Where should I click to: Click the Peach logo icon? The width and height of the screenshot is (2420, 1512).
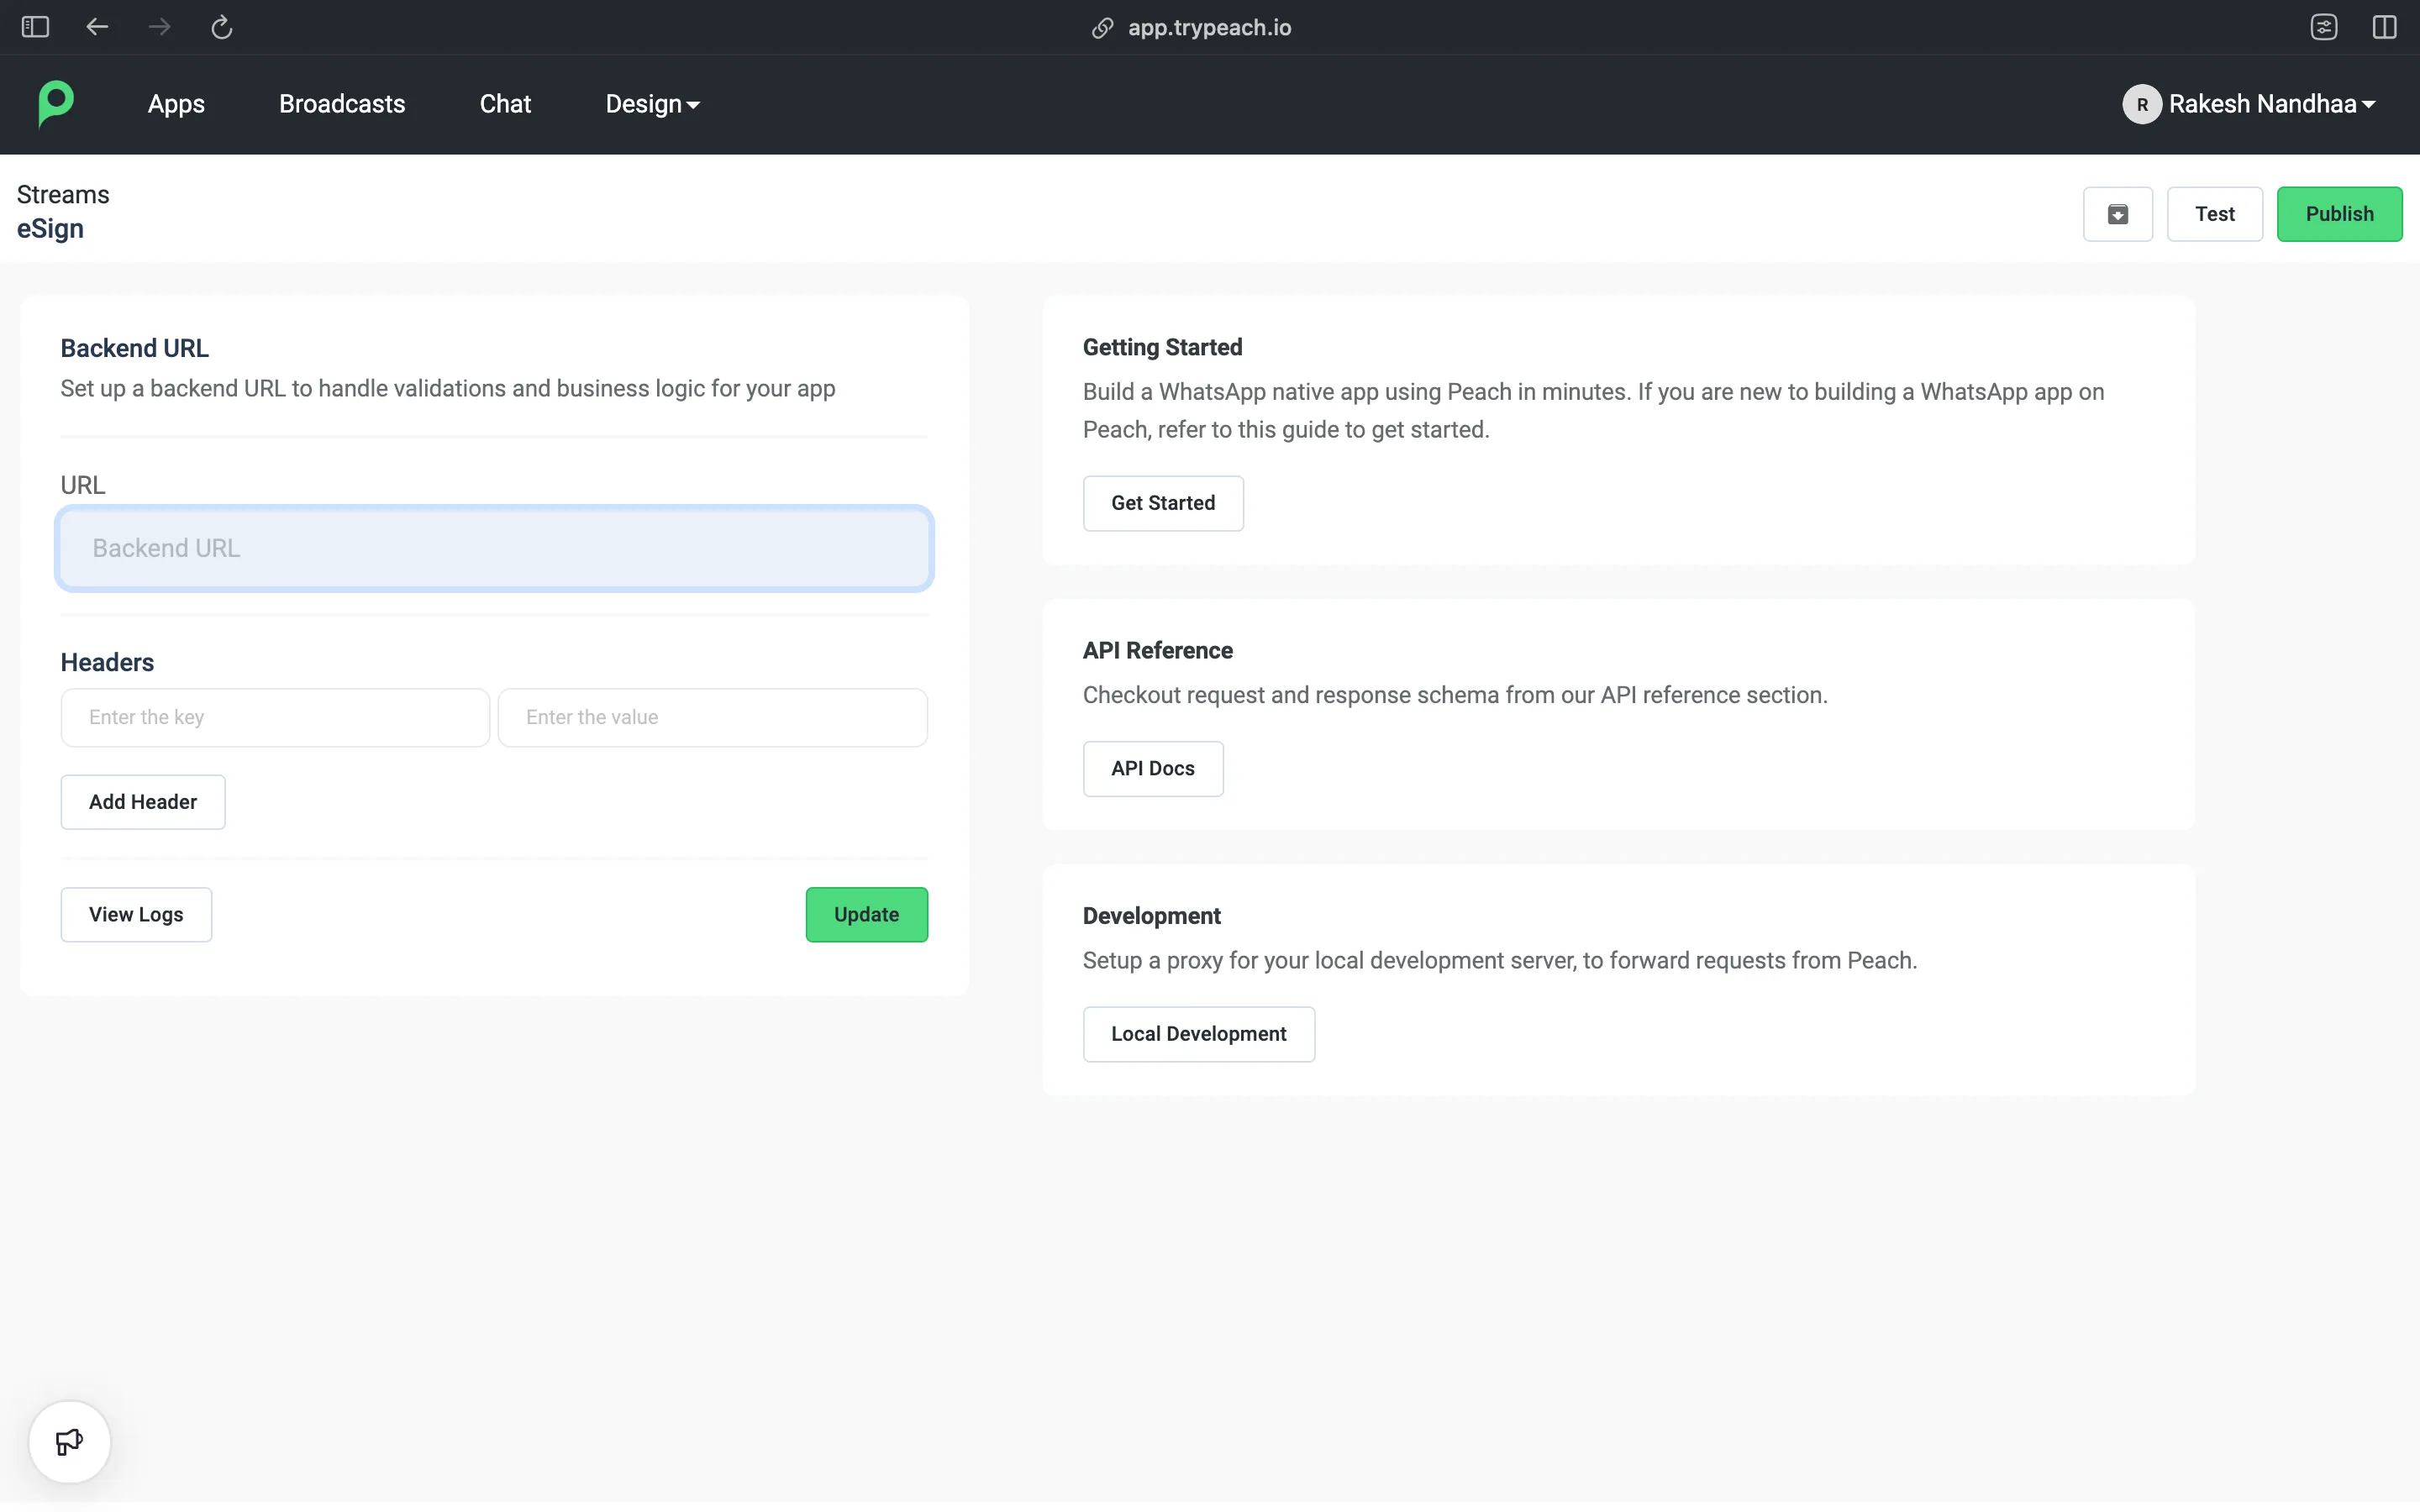point(56,104)
